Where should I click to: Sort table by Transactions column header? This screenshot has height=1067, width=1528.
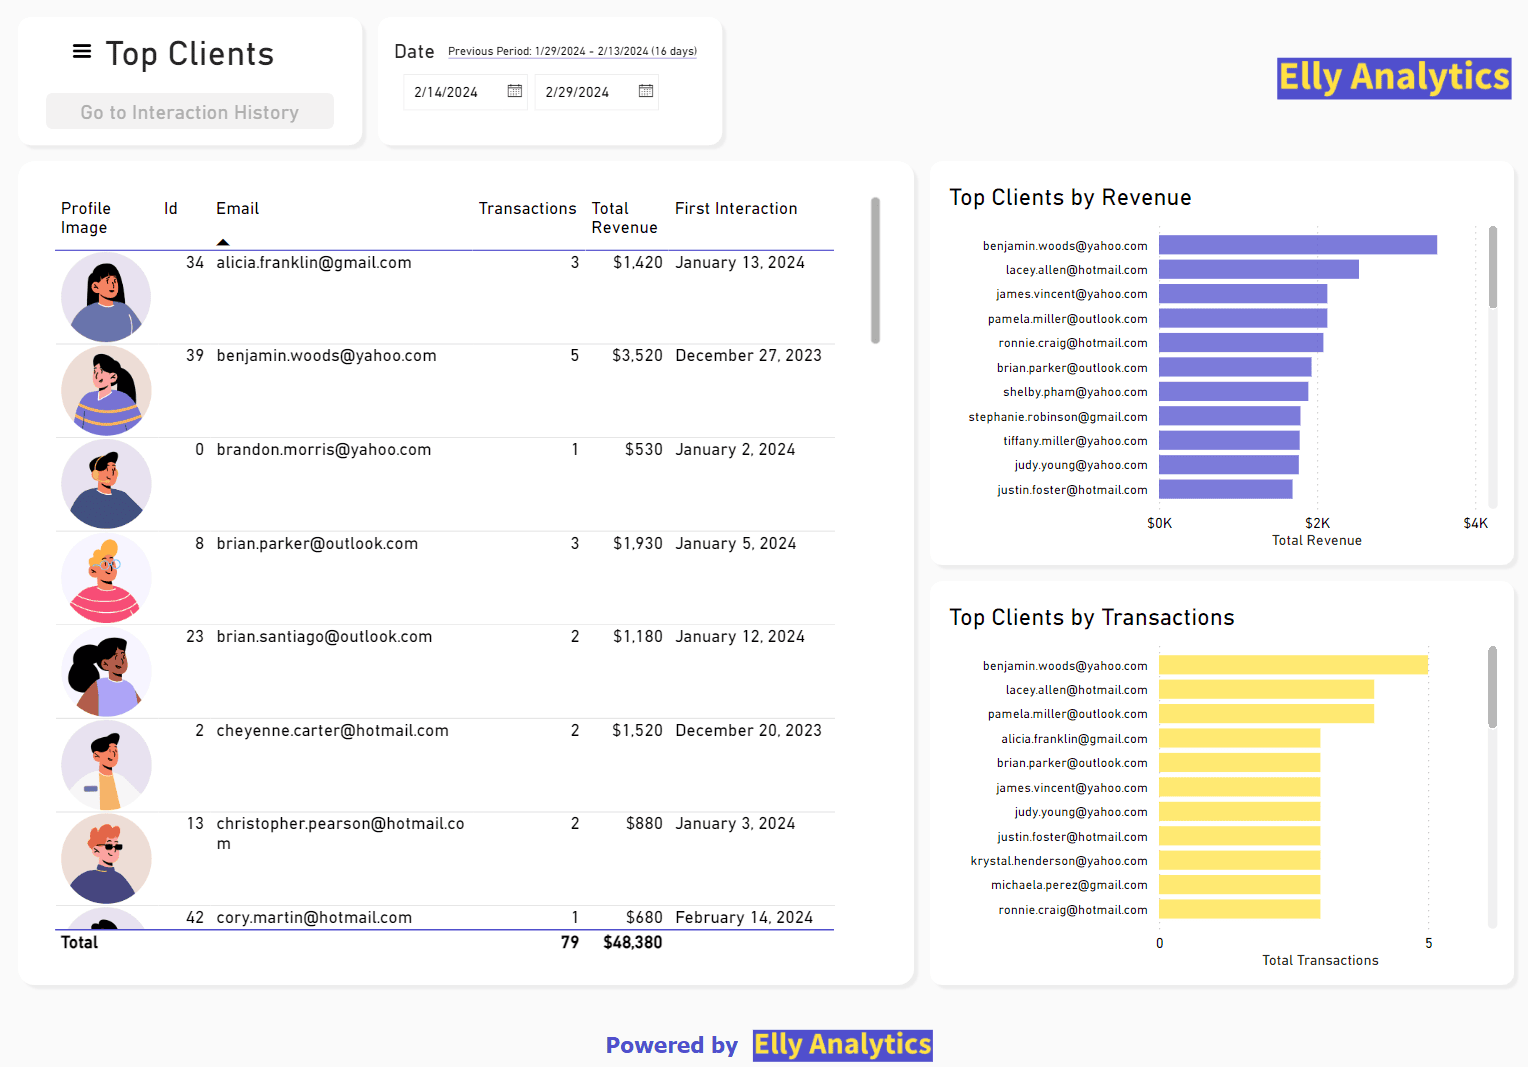pyautogui.click(x=527, y=208)
